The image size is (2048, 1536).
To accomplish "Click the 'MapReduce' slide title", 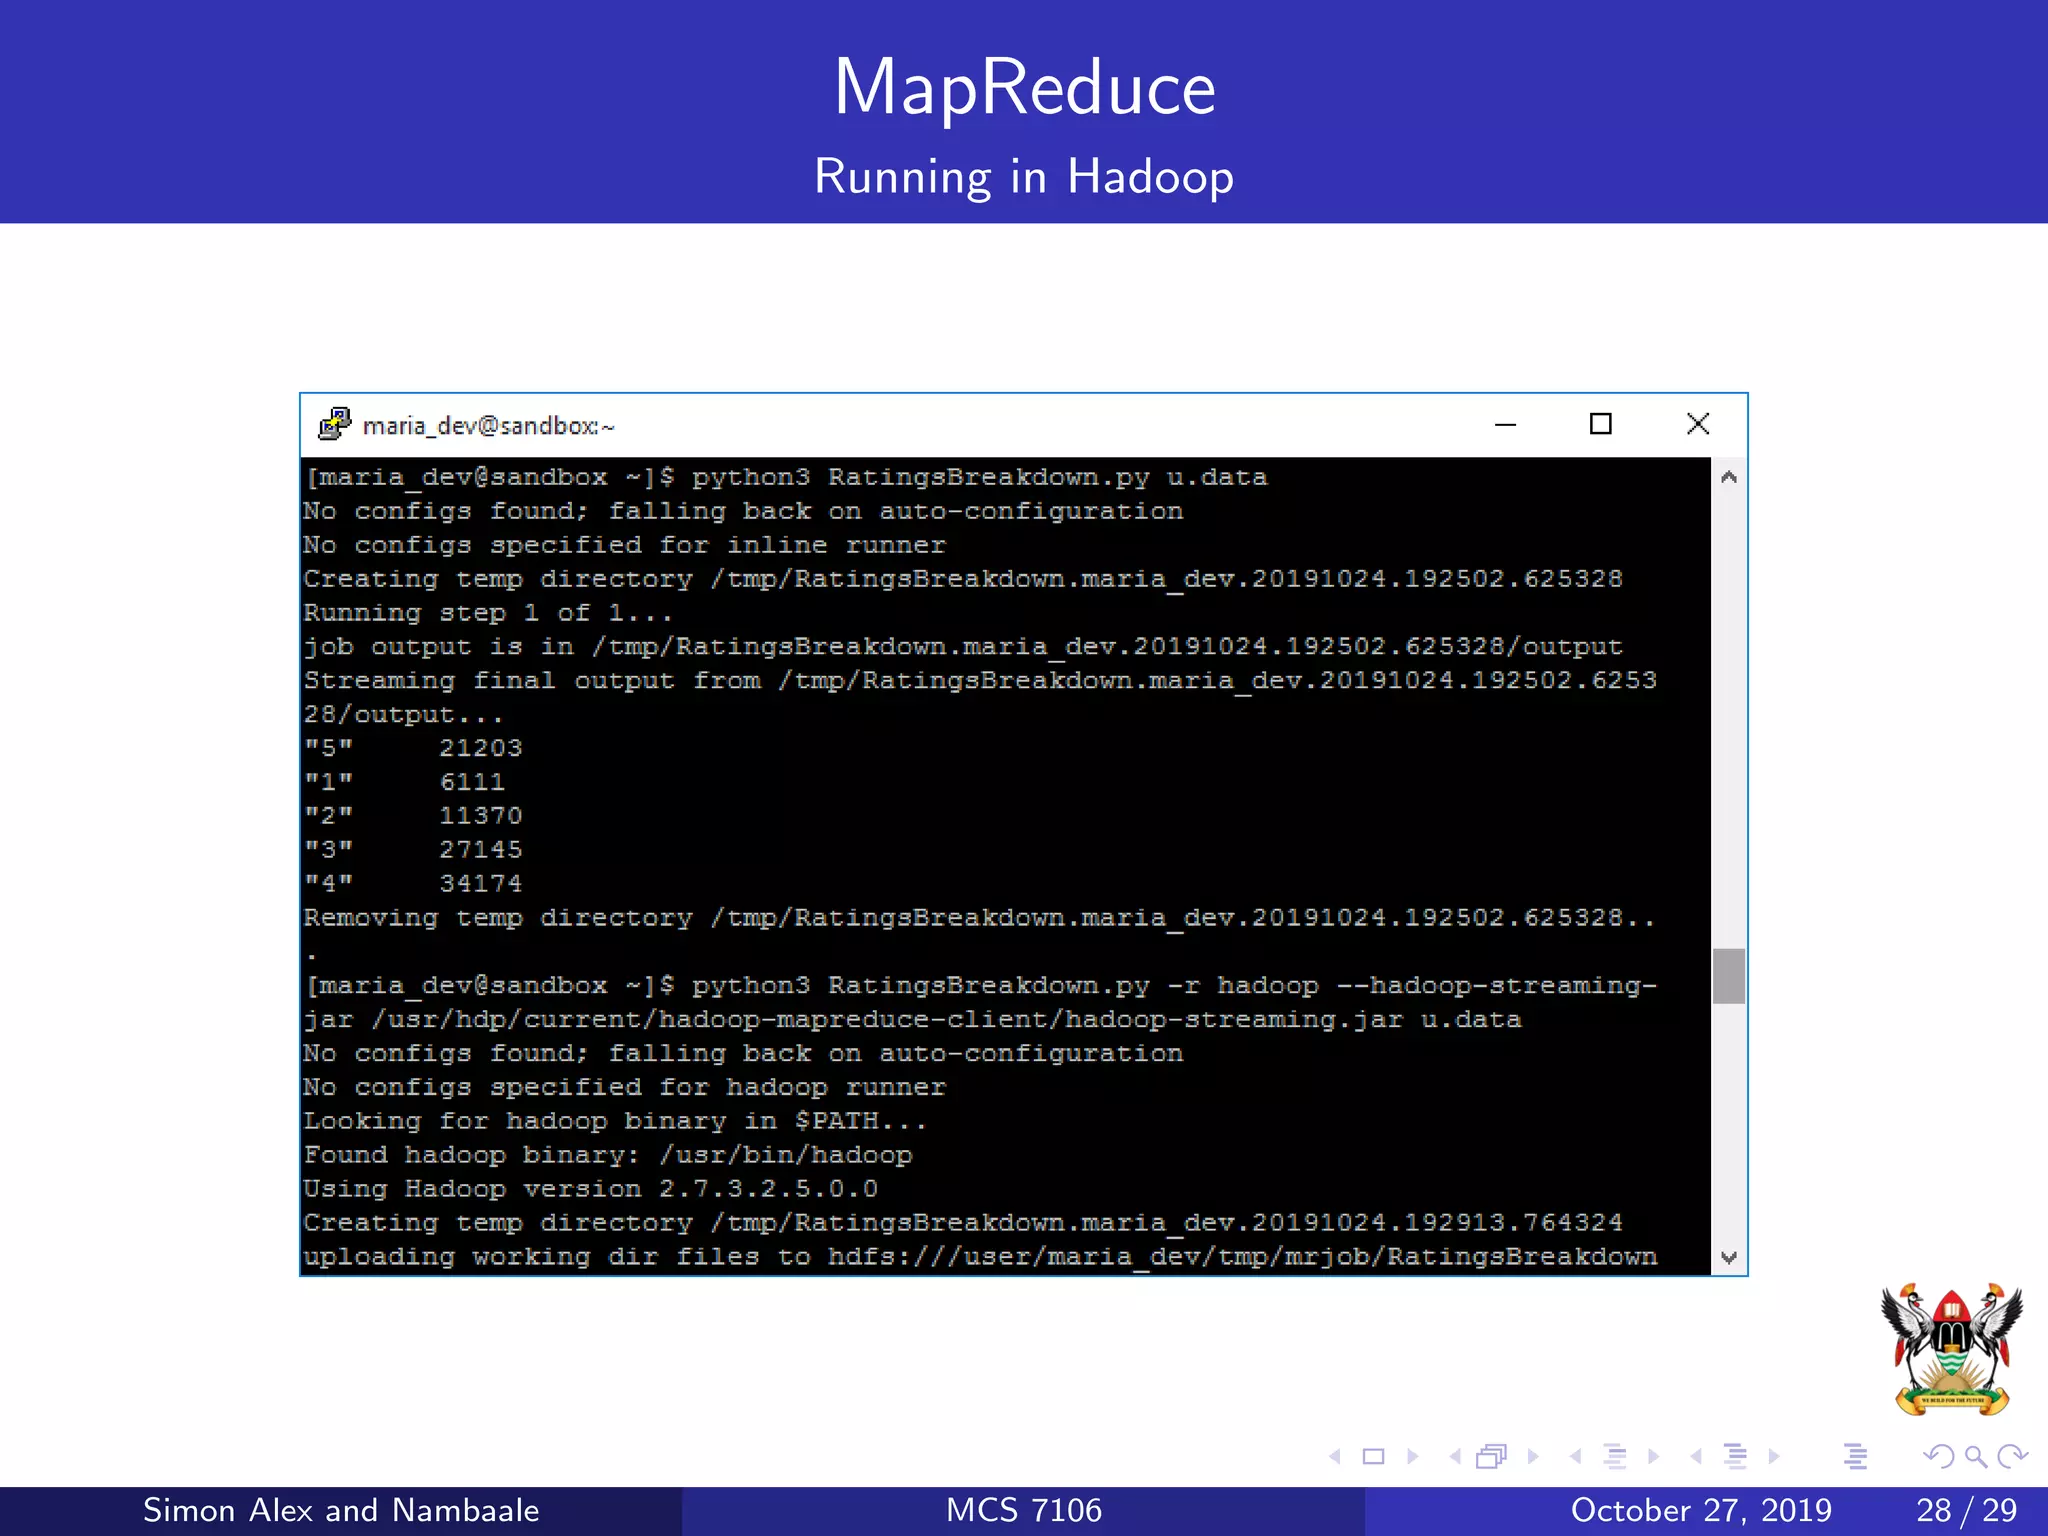I will tap(1024, 87).
